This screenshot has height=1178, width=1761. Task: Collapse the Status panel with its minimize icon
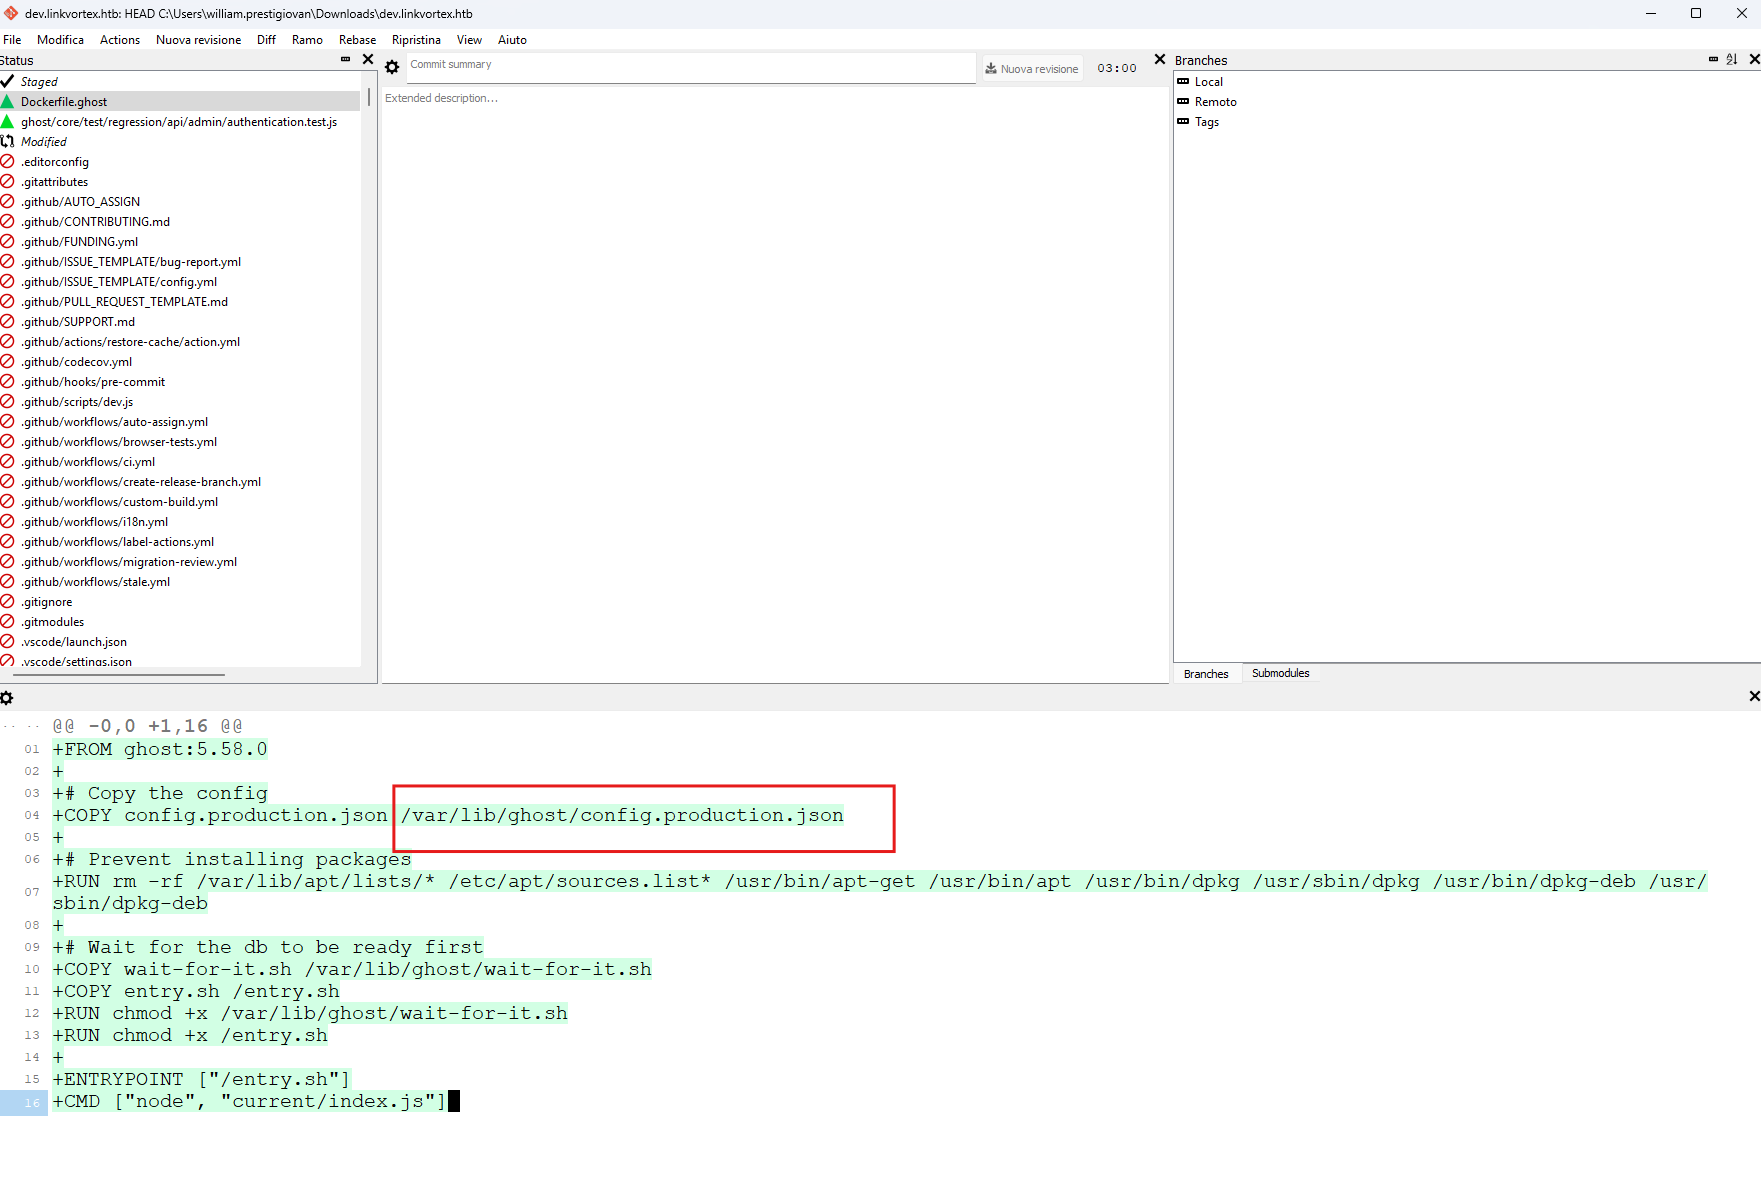[x=346, y=60]
